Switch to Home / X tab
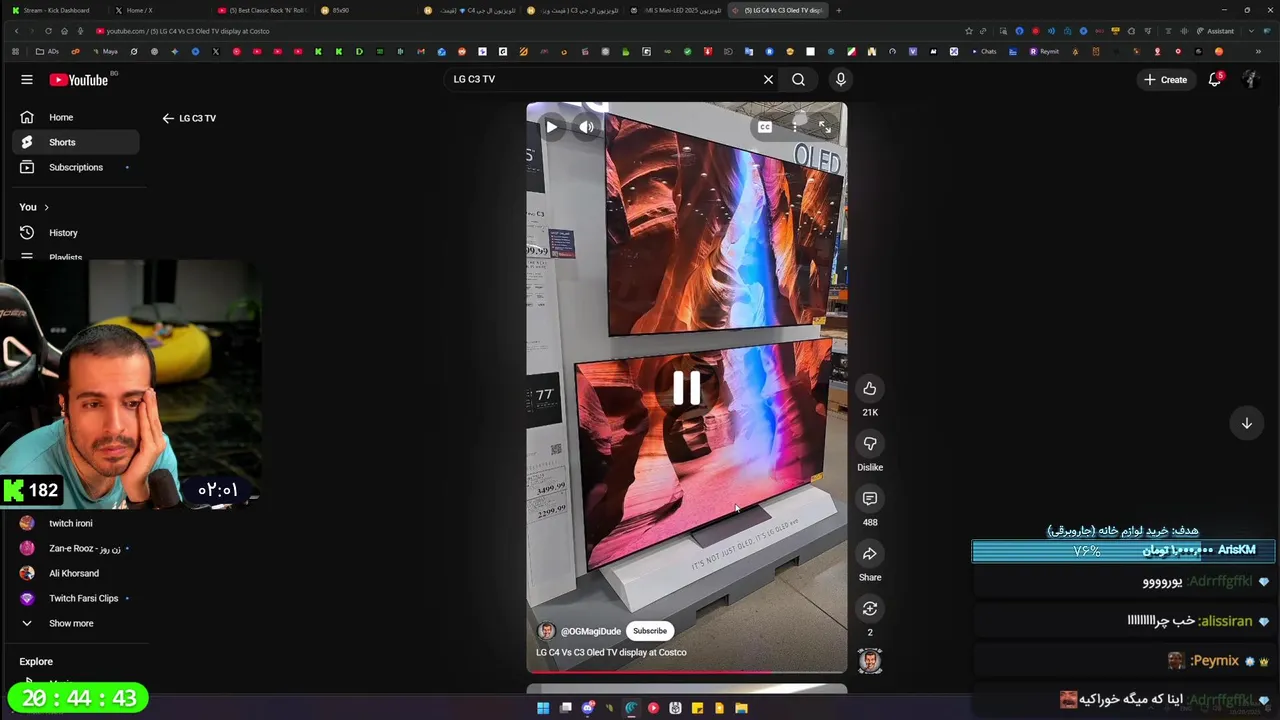This screenshot has width=1280, height=720. click(158, 10)
